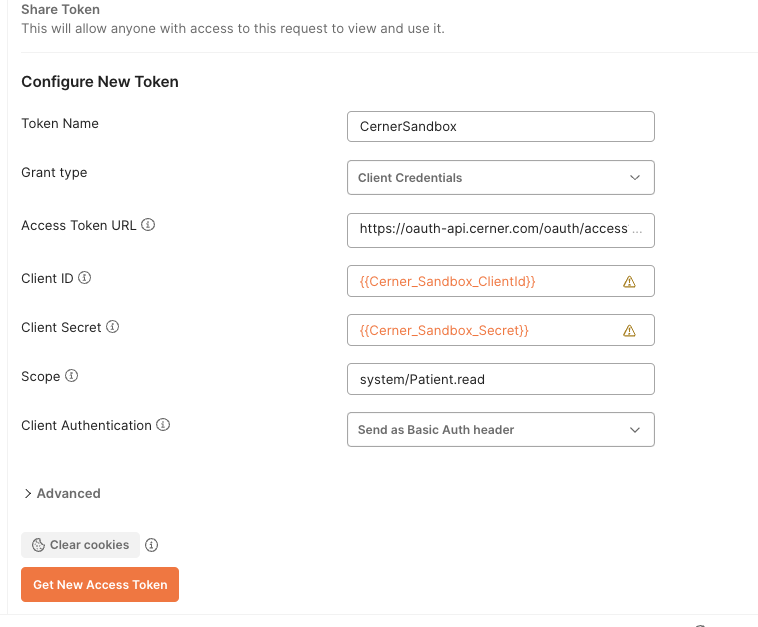Screen dimensions: 758x627
Task: Click the Clear cookies button
Action: [x=80, y=545]
